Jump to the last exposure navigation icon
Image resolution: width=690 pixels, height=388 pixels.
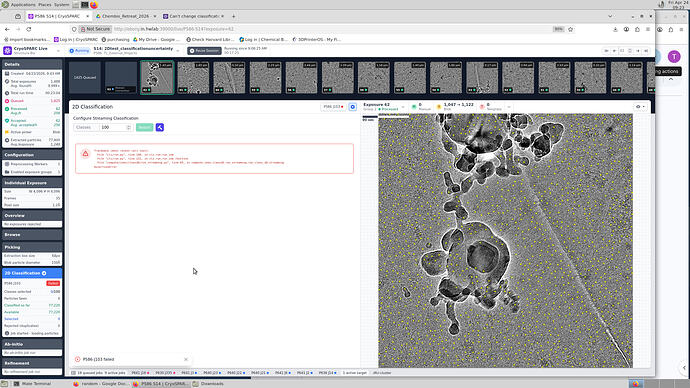(x=646, y=51)
